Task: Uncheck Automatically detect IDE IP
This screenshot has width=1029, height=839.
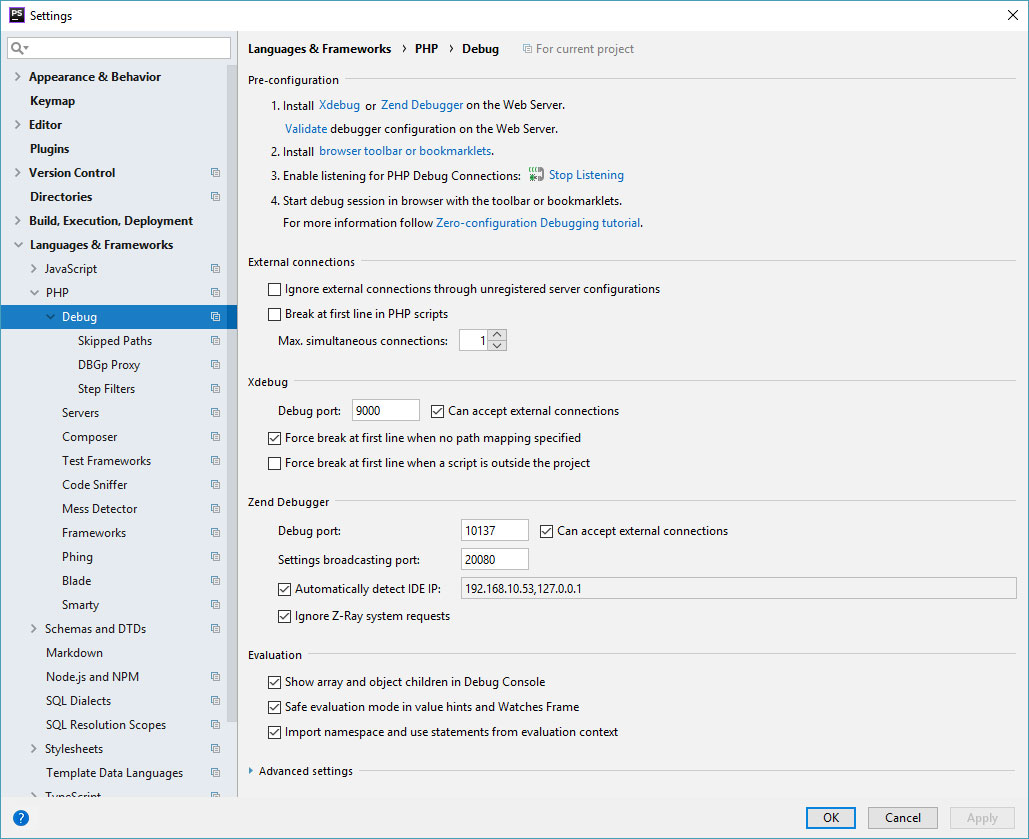Action: 284,590
